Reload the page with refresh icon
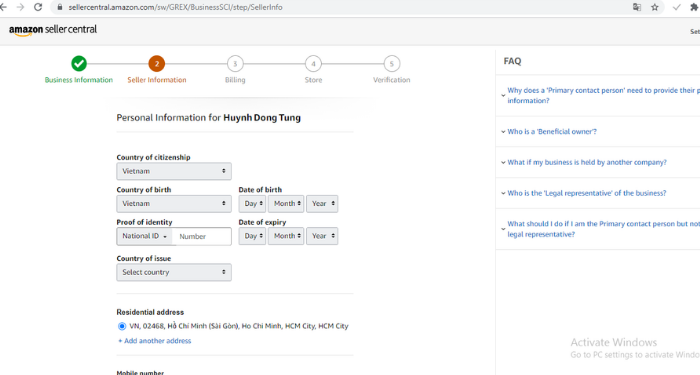This screenshot has height=375, width=700. [38, 7]
